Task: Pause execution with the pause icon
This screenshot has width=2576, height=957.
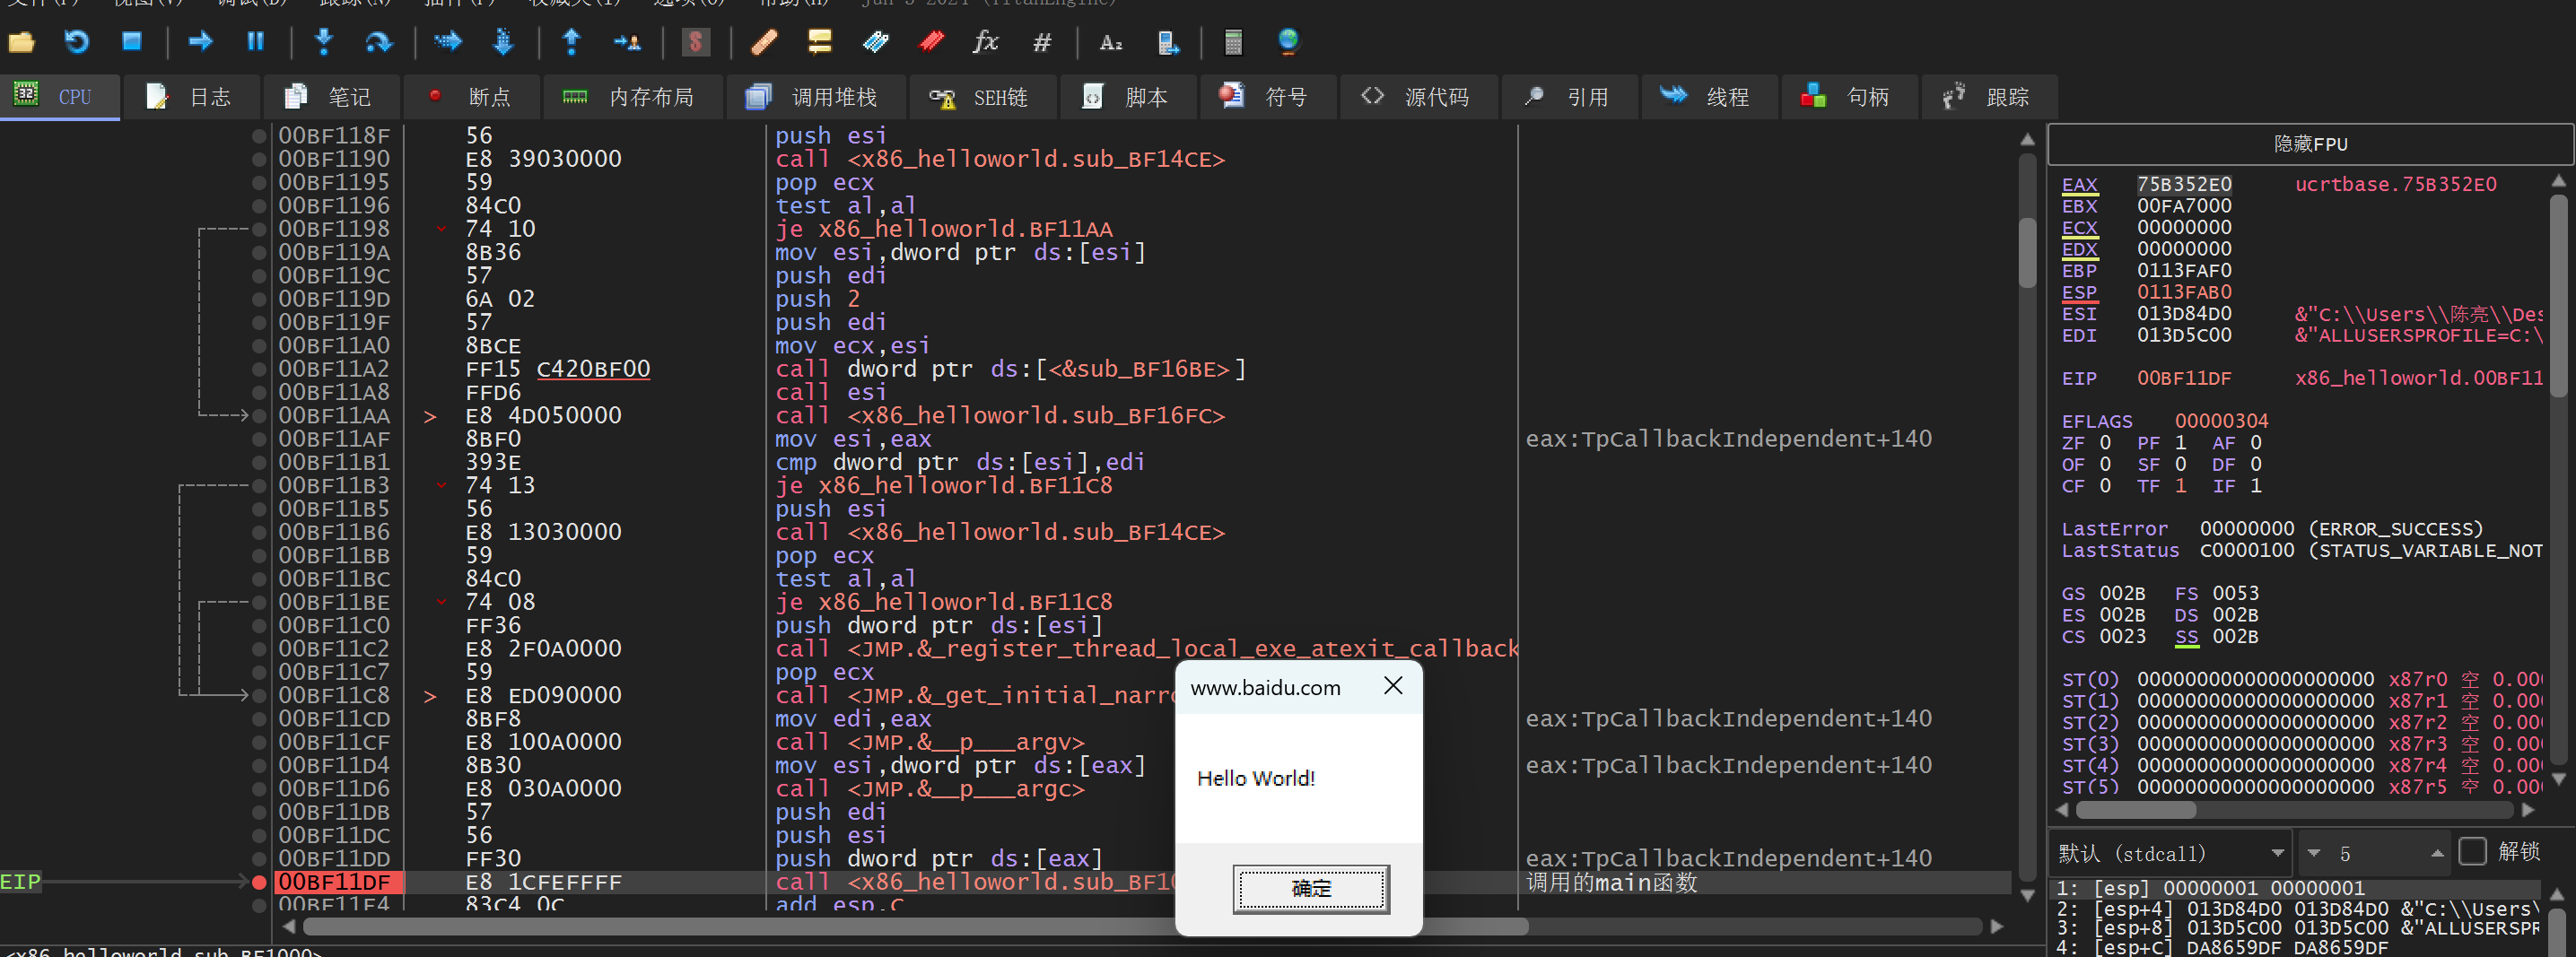Action: tap(255, 41)
